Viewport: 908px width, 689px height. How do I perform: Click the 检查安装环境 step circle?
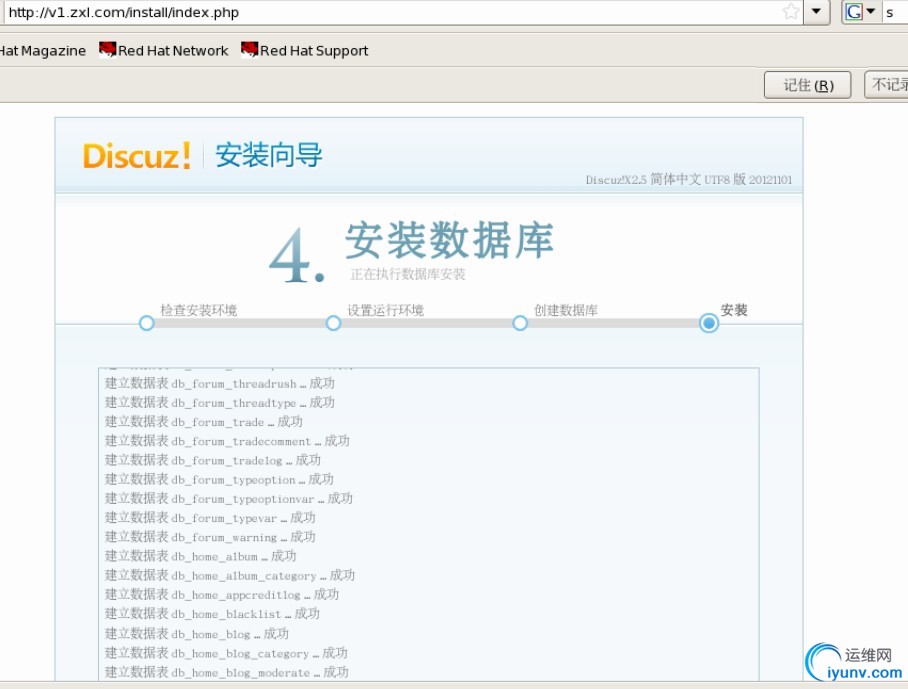[x=147, y=322]
